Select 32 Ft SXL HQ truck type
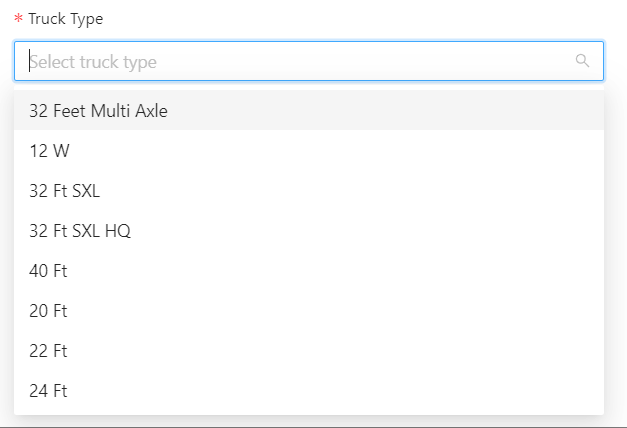 (x=80, y=231)
